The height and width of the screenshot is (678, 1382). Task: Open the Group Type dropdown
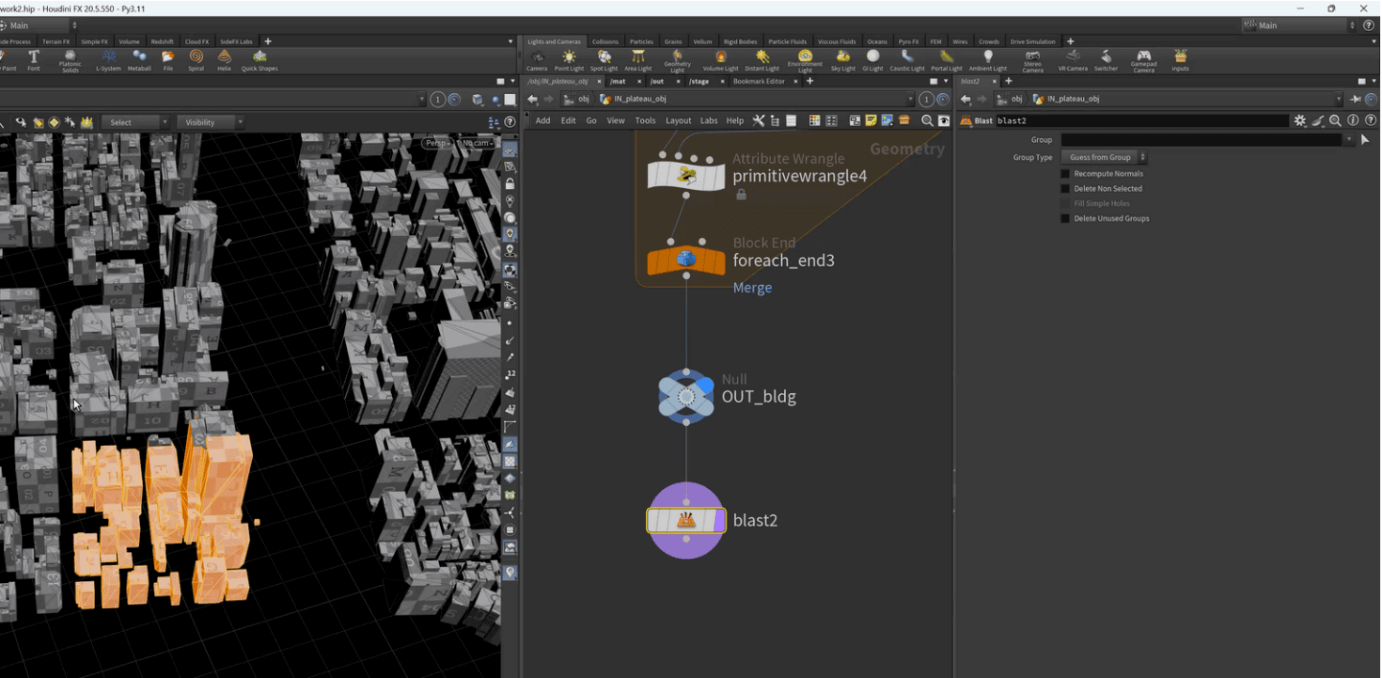(x=1105, y=158)
